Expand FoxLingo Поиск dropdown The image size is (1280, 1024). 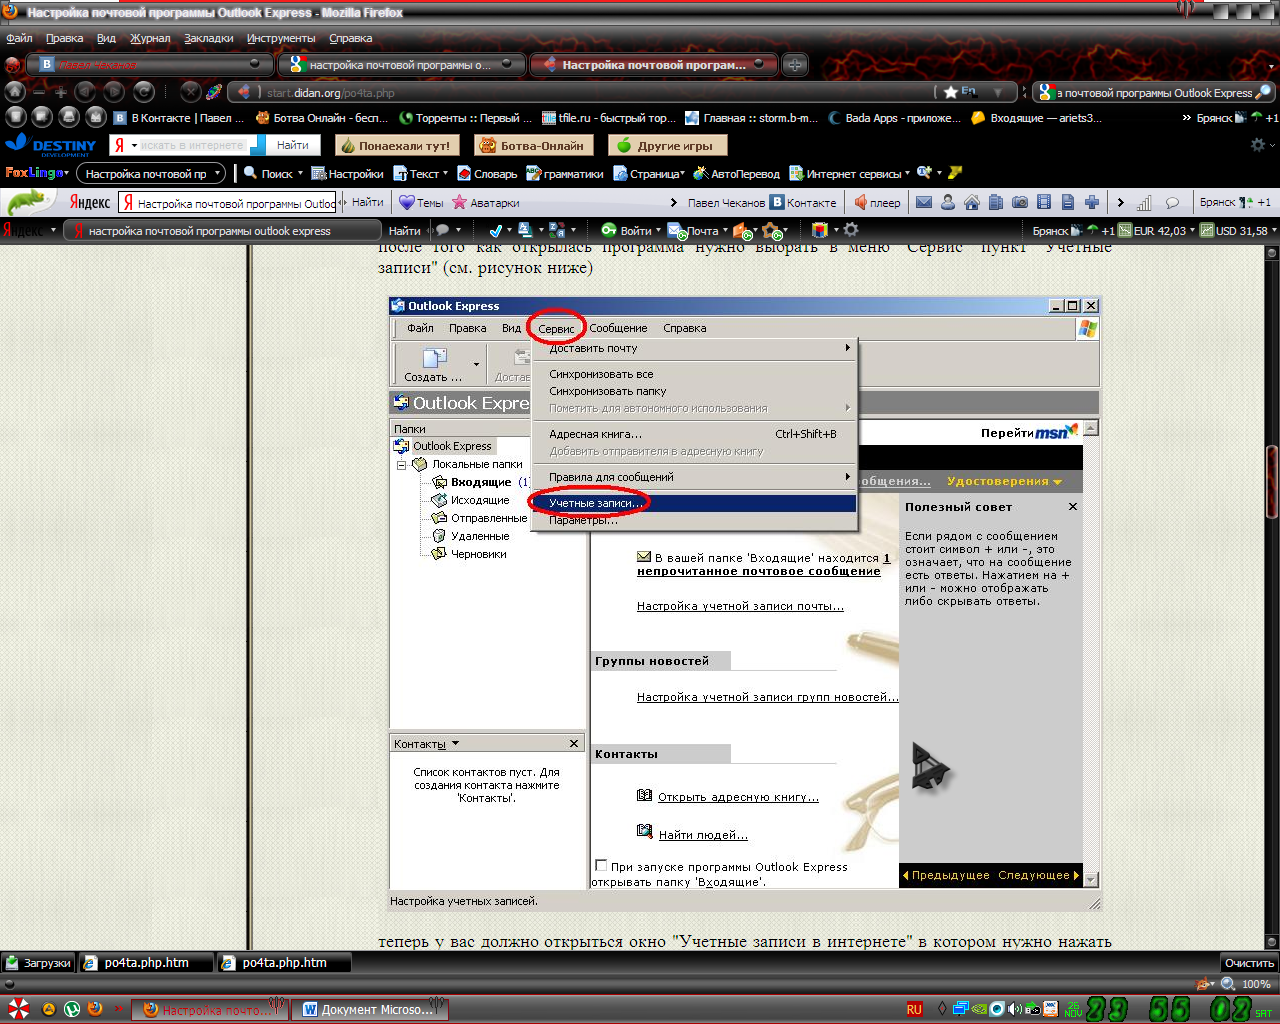coord(299,173)
